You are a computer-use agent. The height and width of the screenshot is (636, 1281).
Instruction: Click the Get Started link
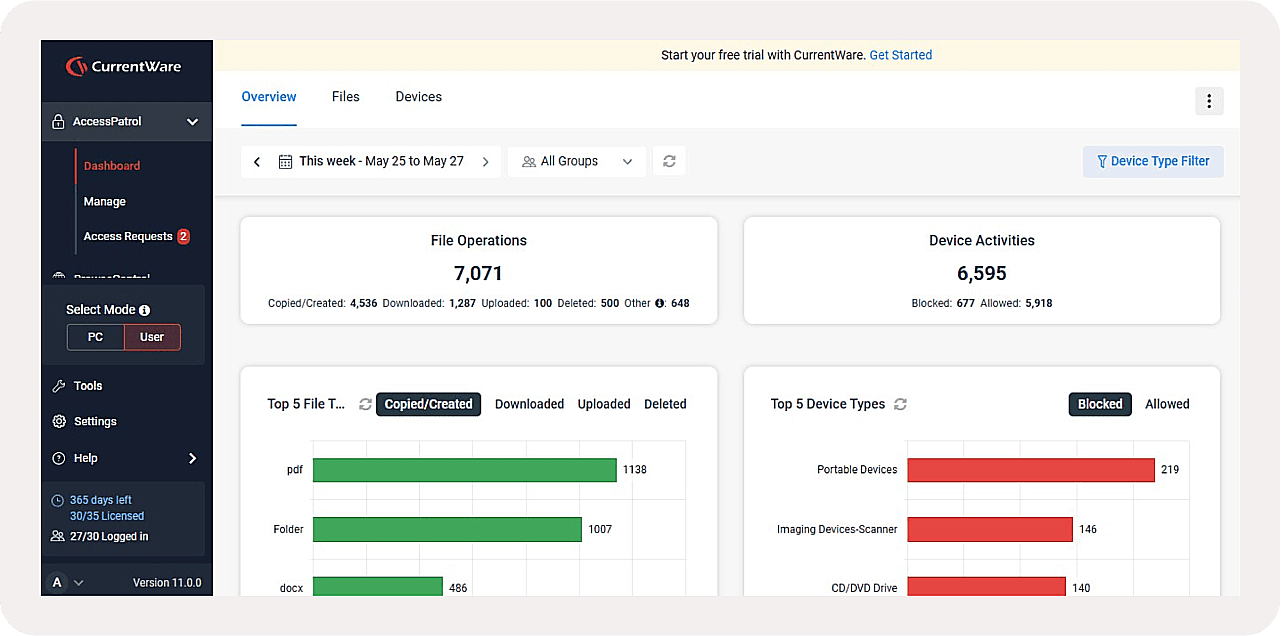900,55
